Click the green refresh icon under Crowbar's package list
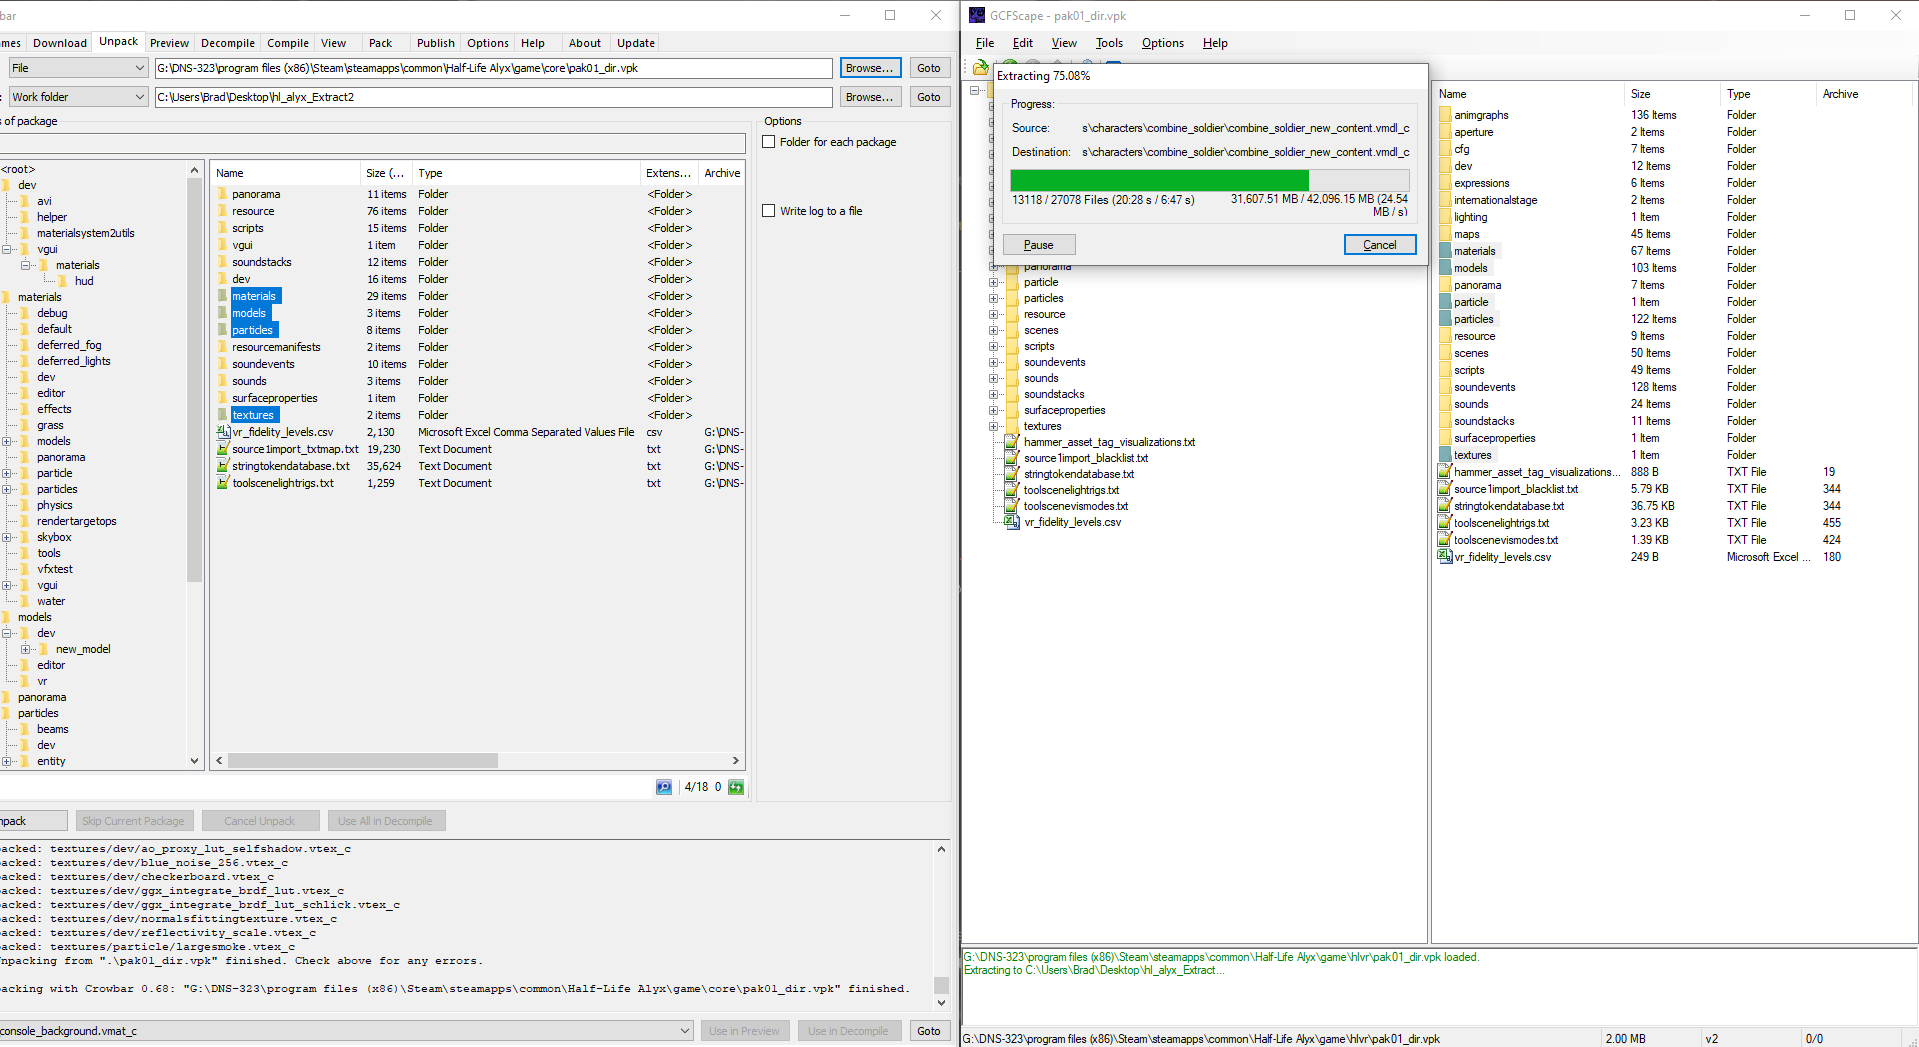 point(736,787)
